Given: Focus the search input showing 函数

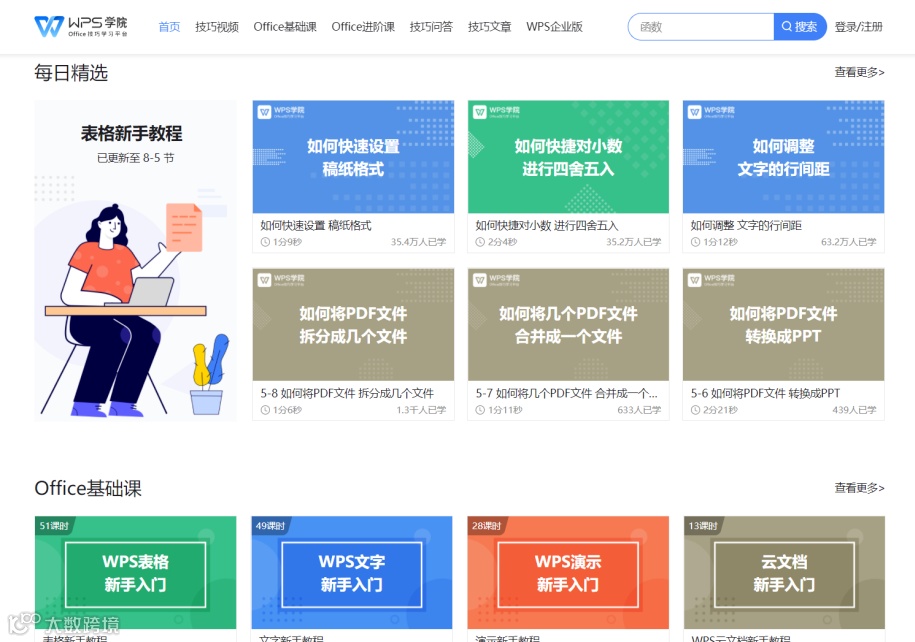Looking at the screenshot, I should pos(701,27).
